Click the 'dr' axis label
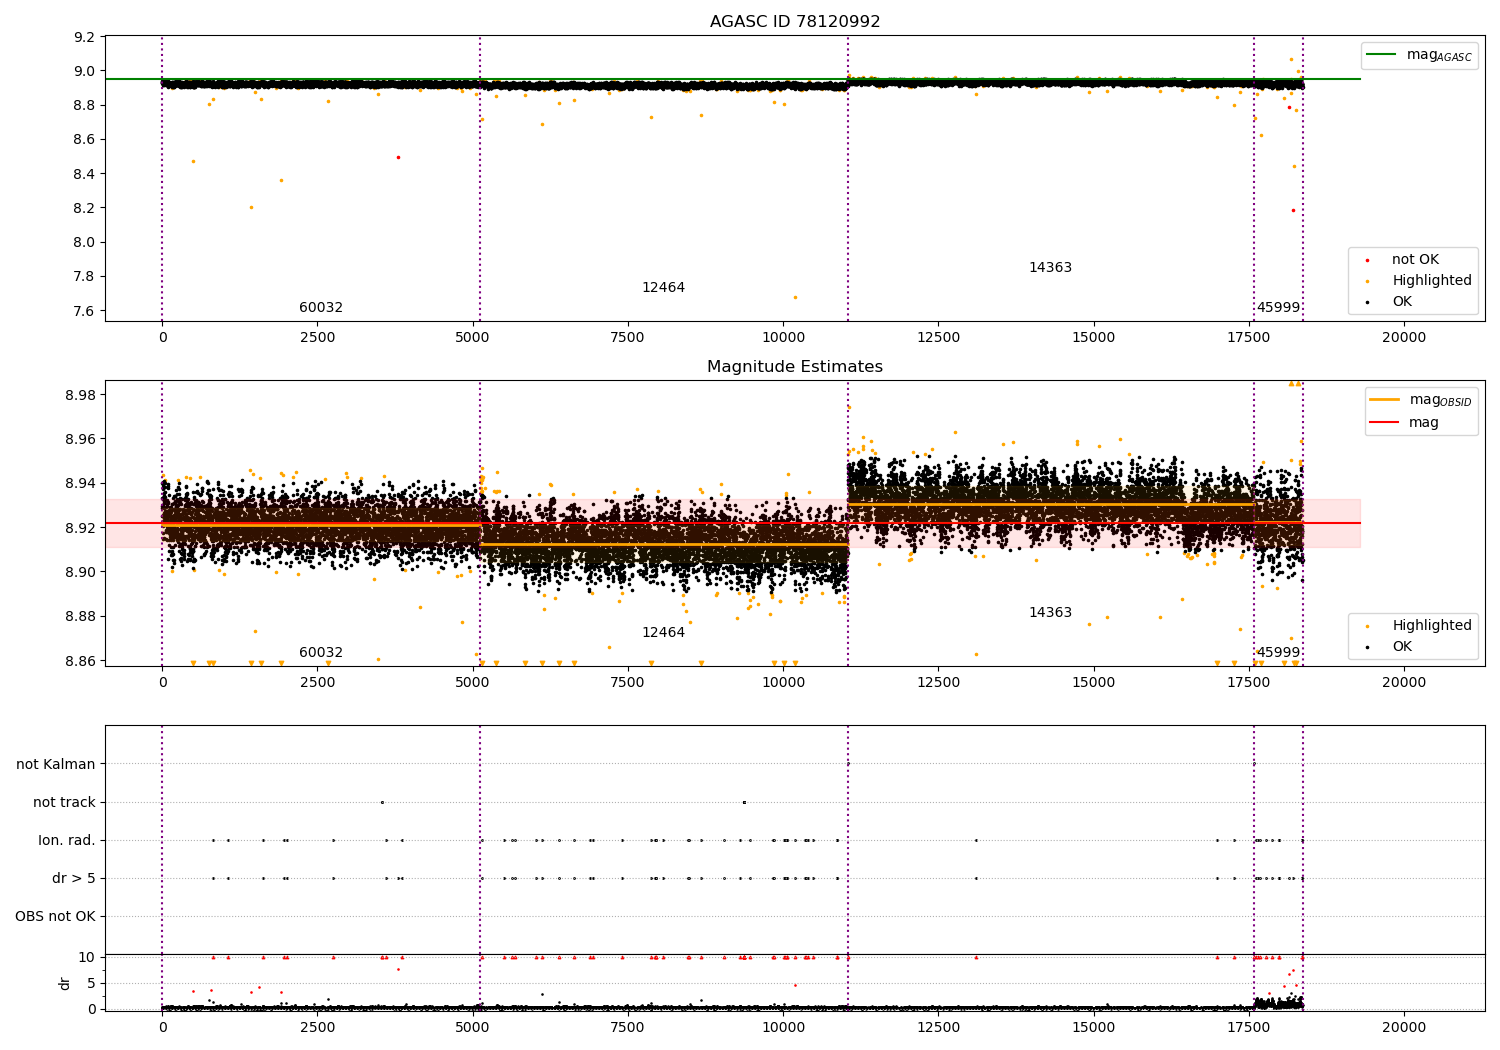Viewport: 1500px width, 1050px height. pos(65,983)
